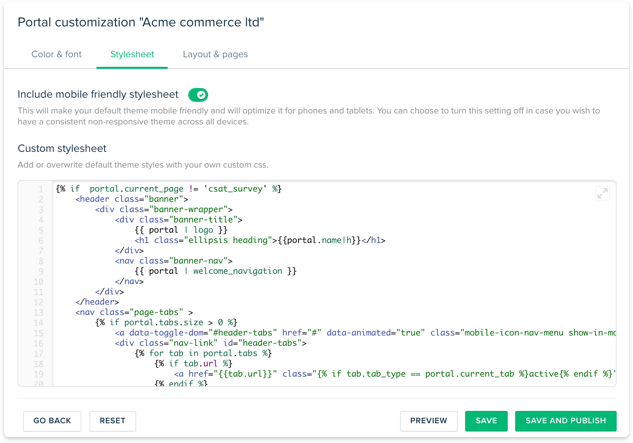
Task: Click line number 1 in the gutter
Action: tap(41, 189)
